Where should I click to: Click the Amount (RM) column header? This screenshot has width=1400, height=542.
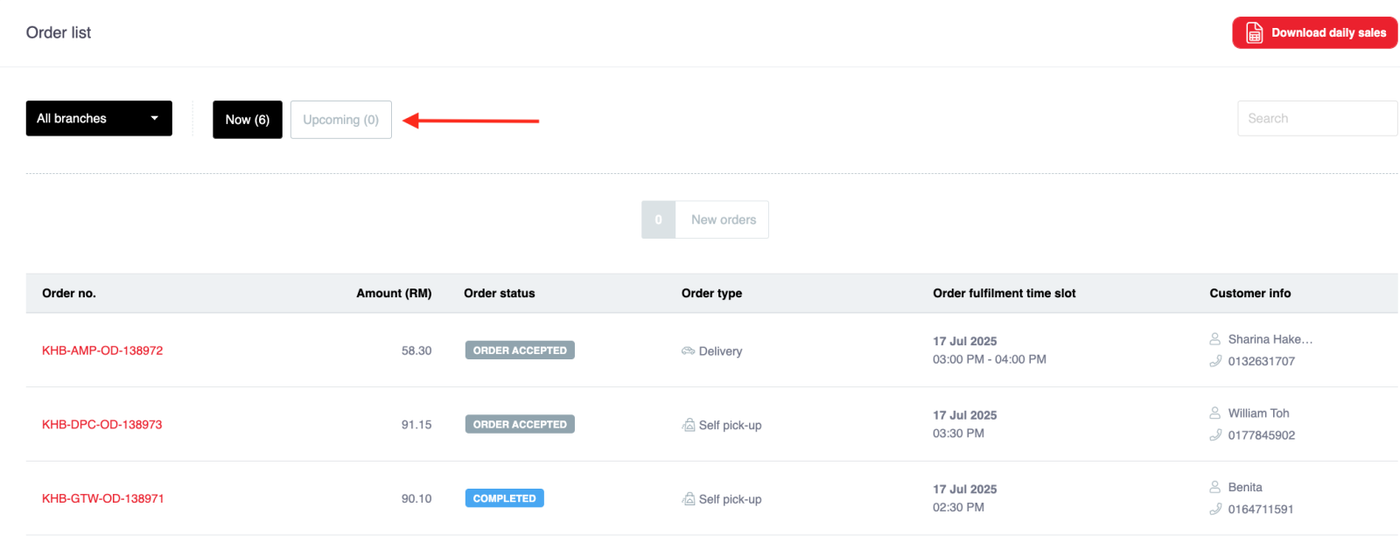pos(393,293)
